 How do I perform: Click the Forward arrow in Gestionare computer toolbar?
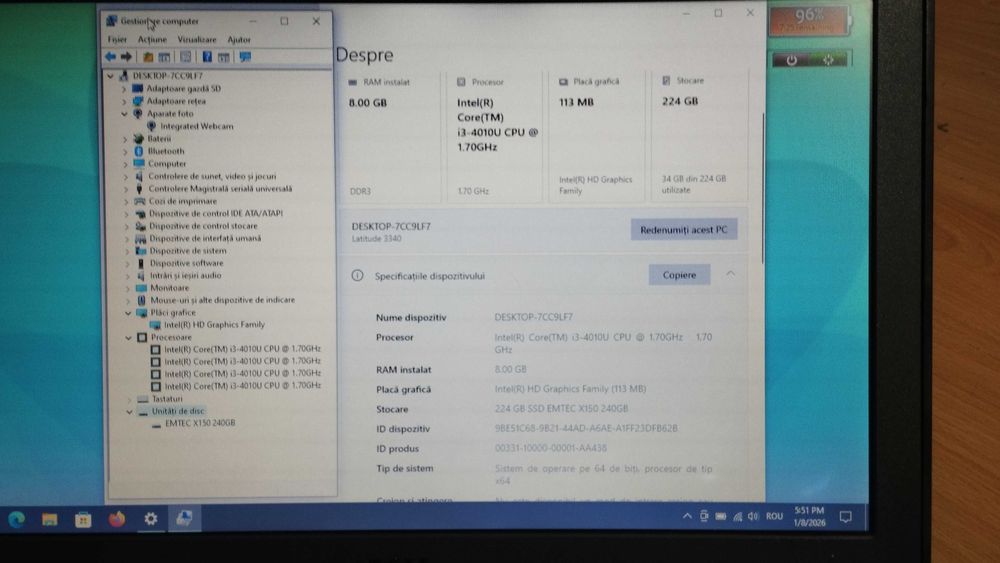pyautogui.click(x=126, y=57)
